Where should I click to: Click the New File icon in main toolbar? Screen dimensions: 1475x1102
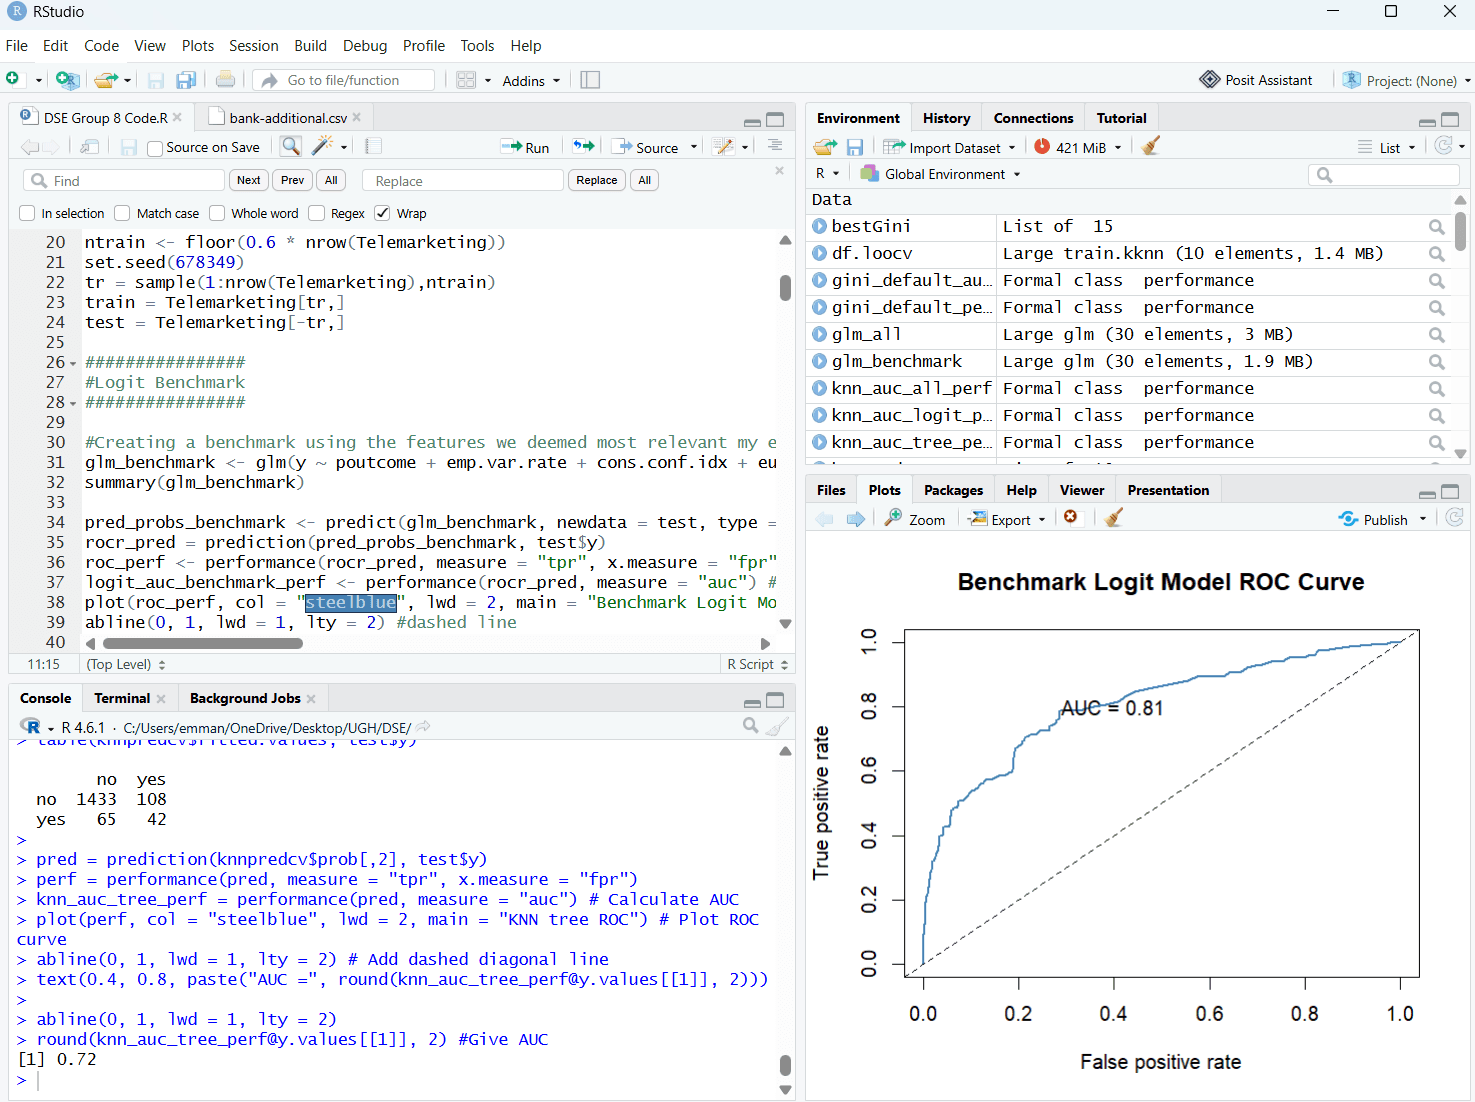[13, 79]
